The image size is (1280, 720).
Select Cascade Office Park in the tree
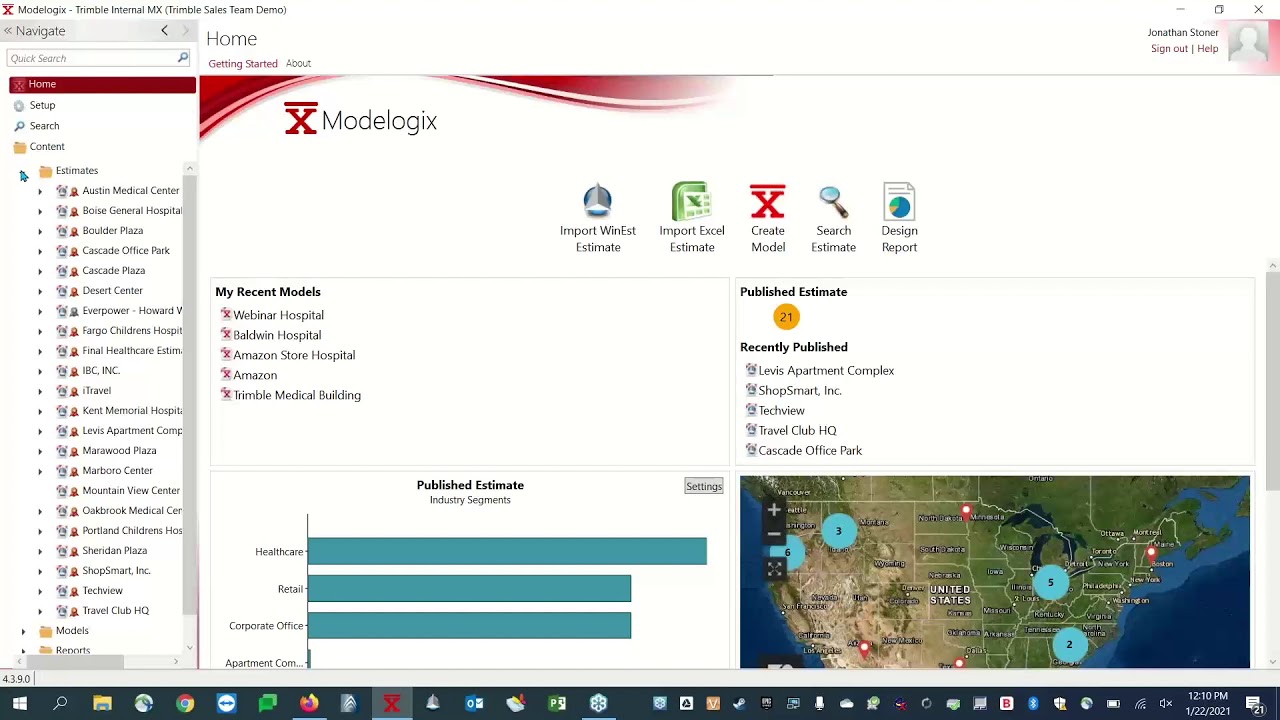tap(126, 251)
